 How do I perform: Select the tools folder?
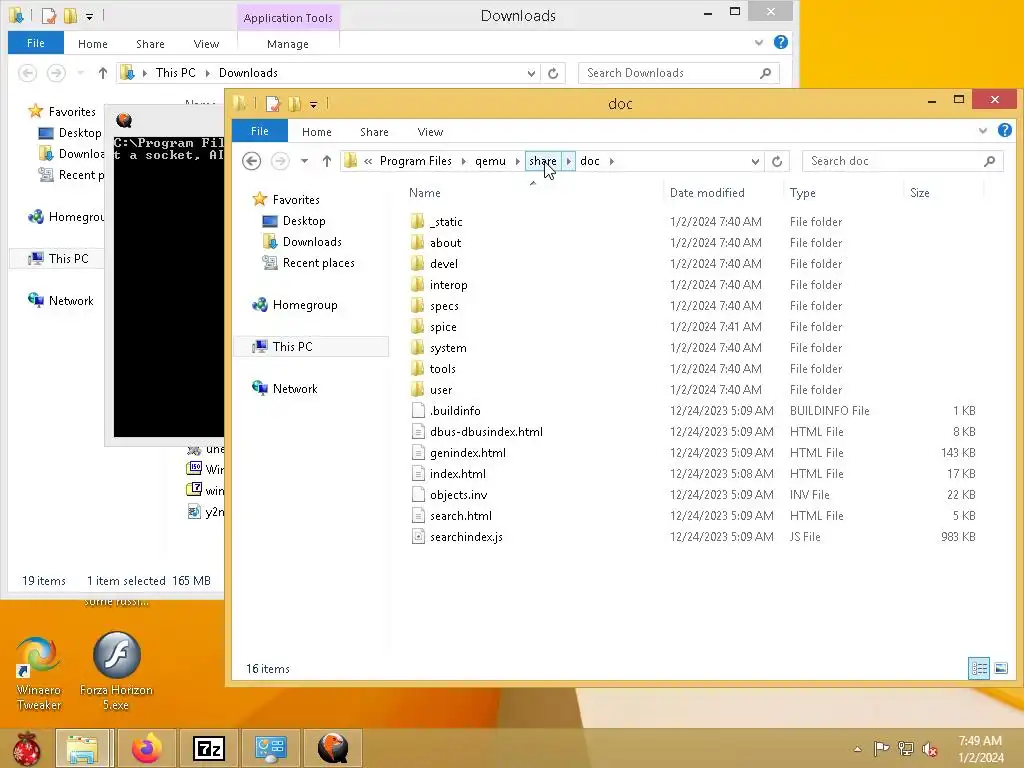click(442, 369)
